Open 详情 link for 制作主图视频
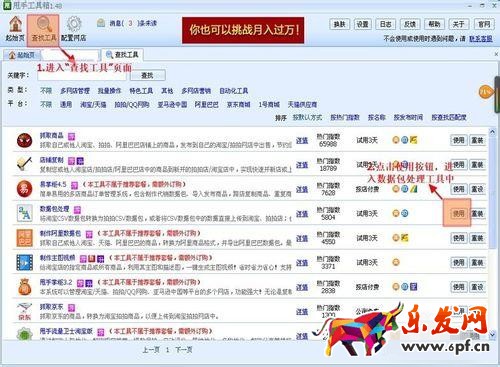 pos(302,263)
